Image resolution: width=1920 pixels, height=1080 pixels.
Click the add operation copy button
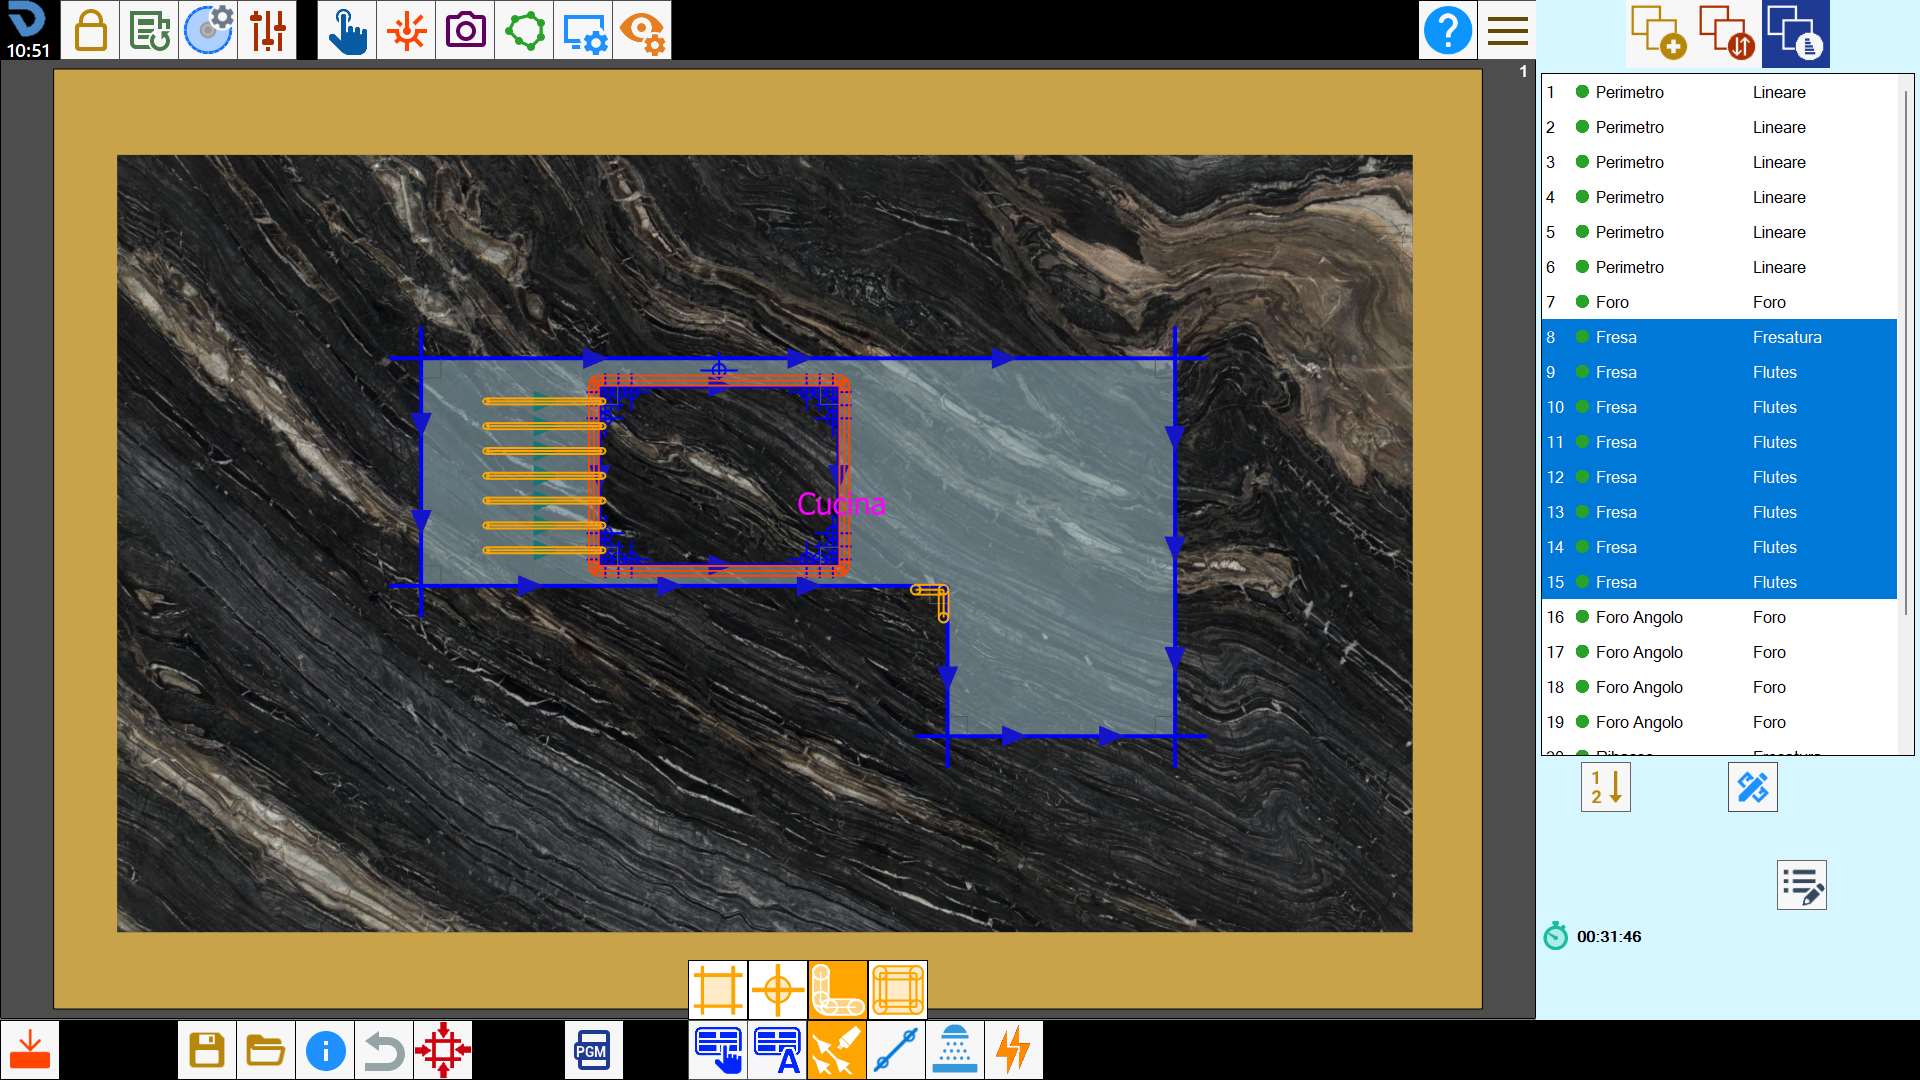(1659, 33)
